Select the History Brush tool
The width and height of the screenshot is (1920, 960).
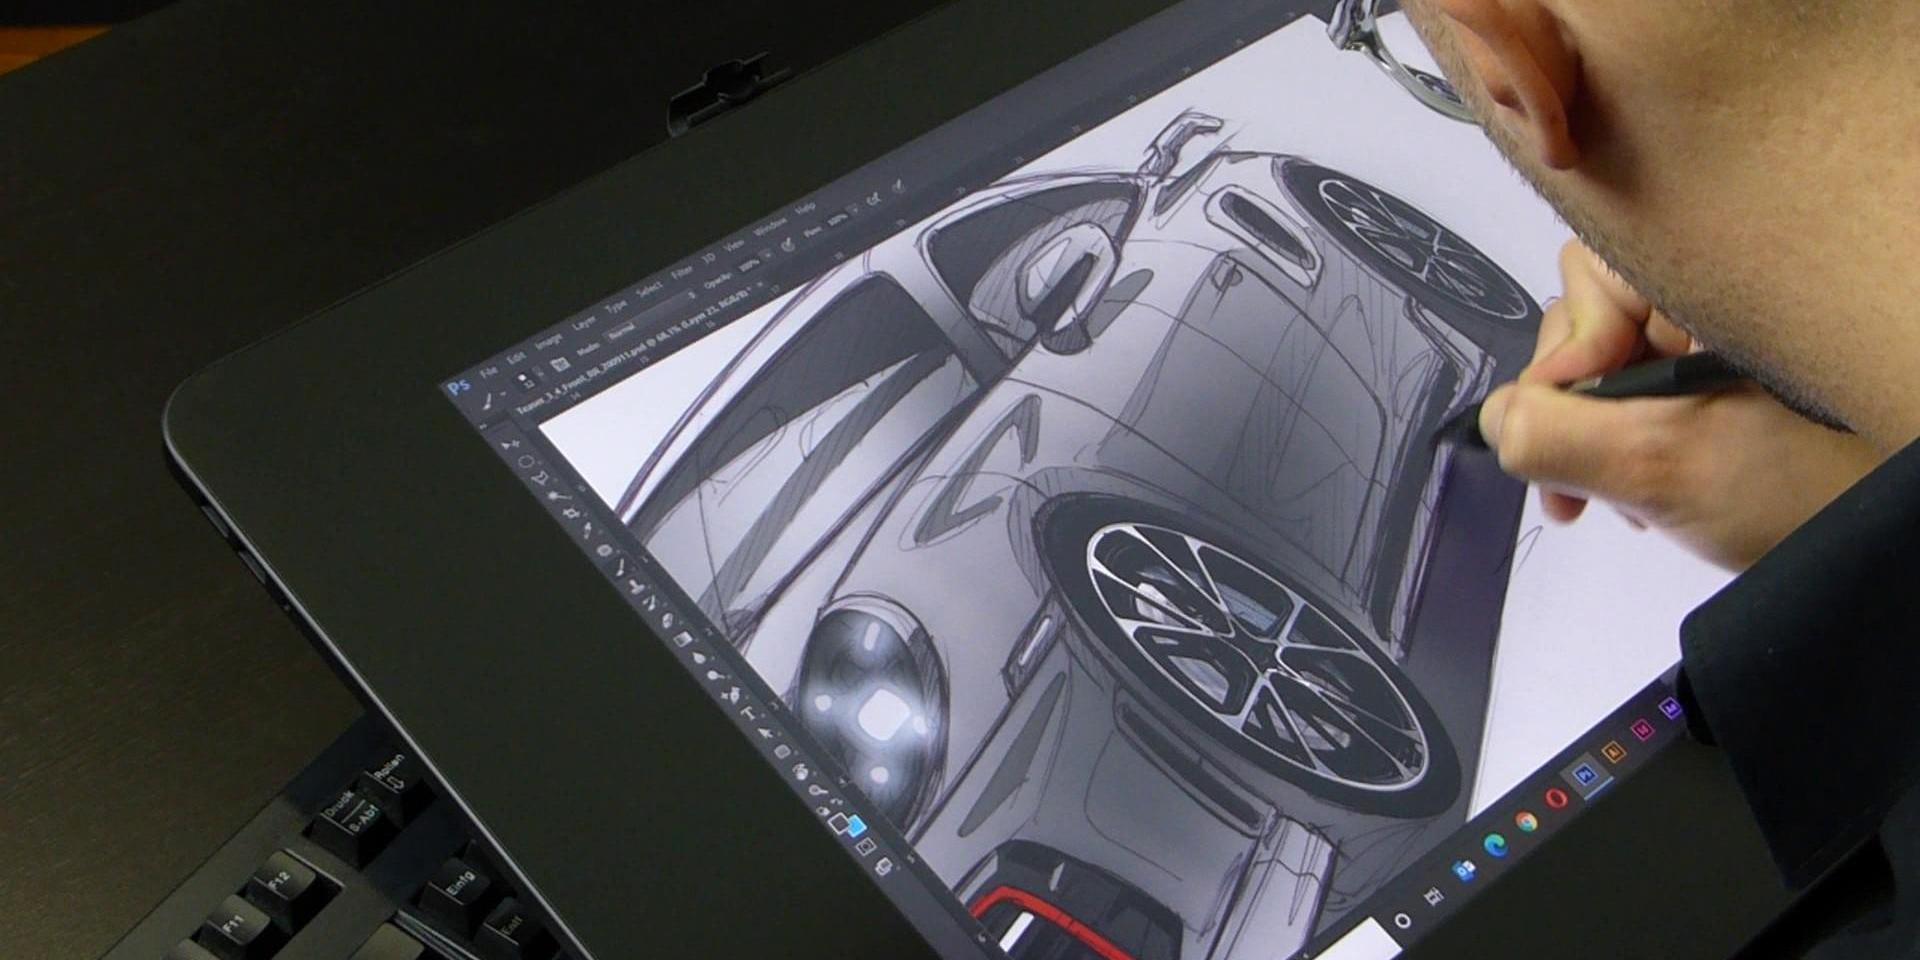[651, 601]
